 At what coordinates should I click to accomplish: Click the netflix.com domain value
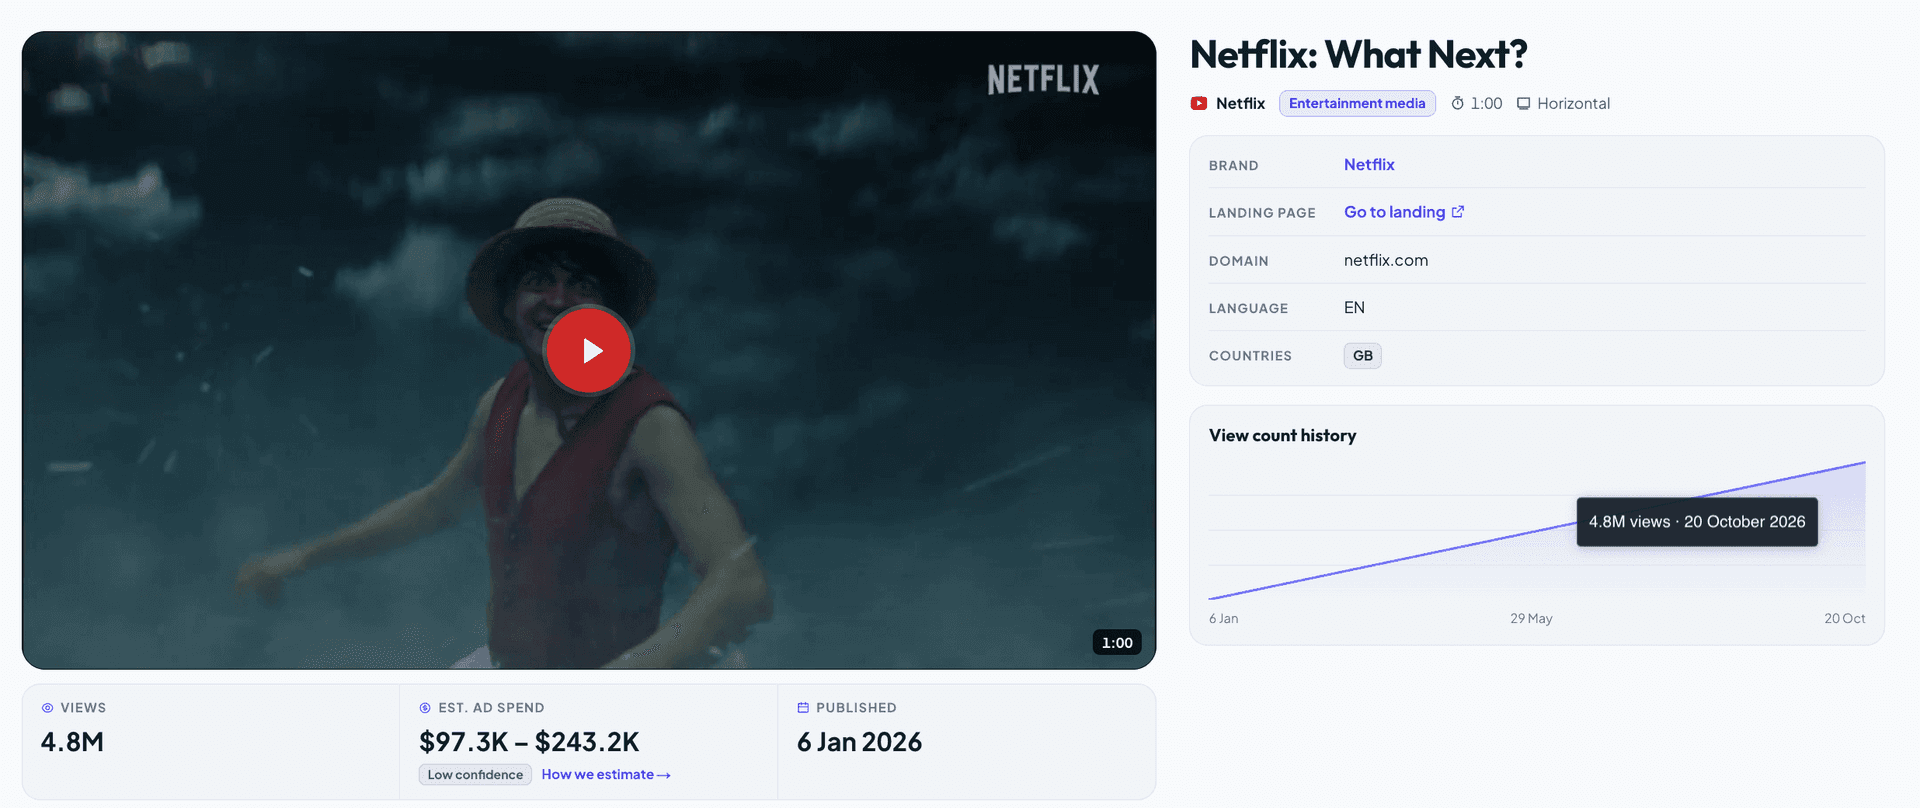point(1386,260)
